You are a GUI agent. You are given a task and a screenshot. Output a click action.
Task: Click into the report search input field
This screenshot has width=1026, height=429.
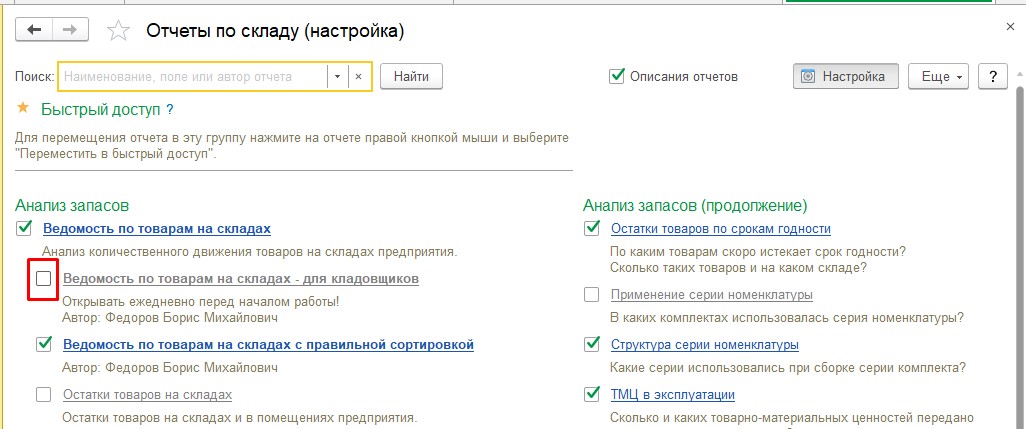193,76
